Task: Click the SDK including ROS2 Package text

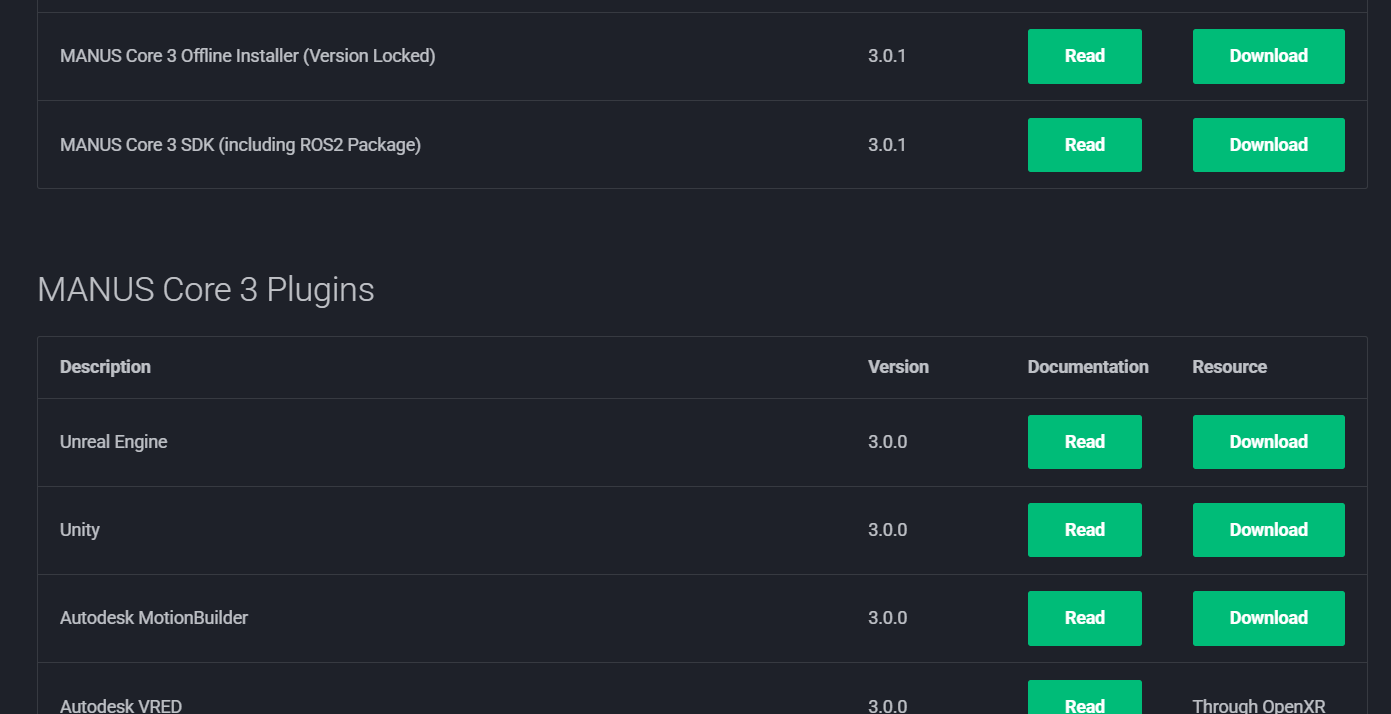Action: tap(240, 145)
